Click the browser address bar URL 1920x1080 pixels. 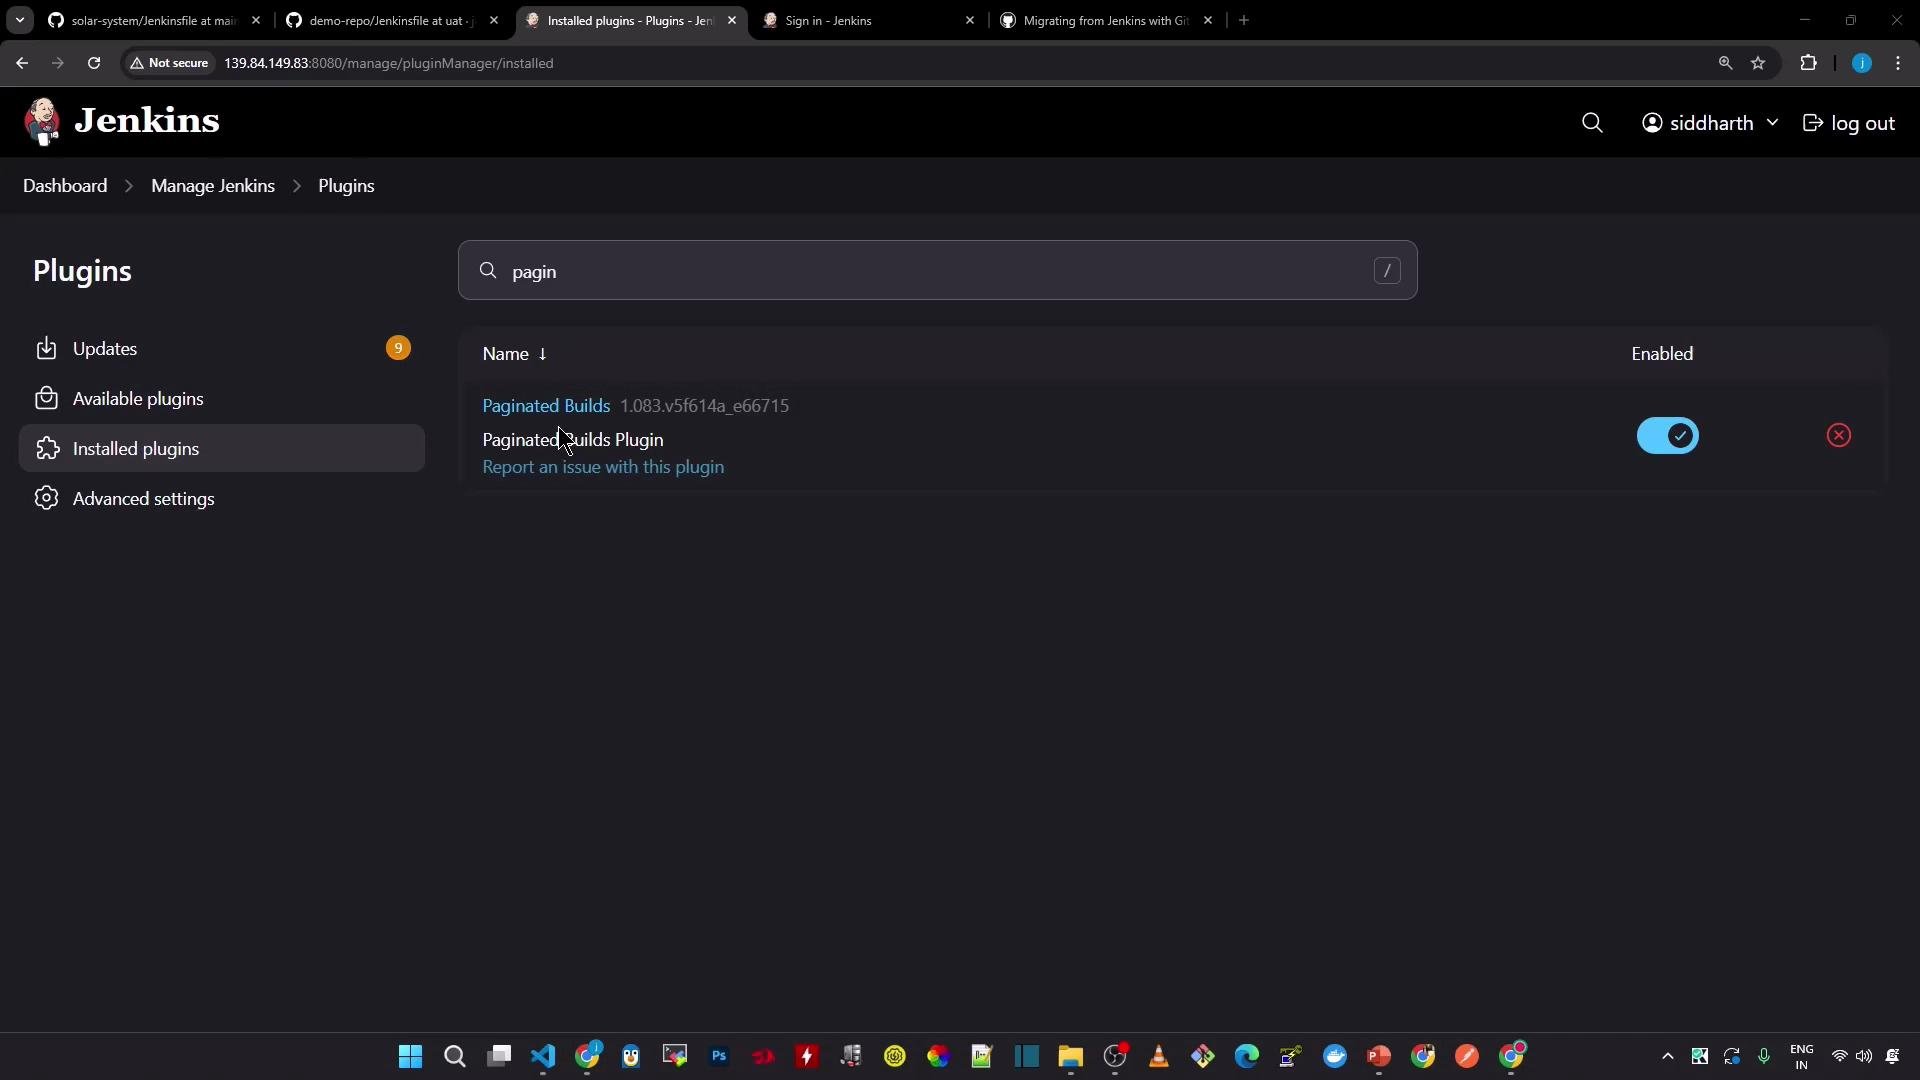388,63
